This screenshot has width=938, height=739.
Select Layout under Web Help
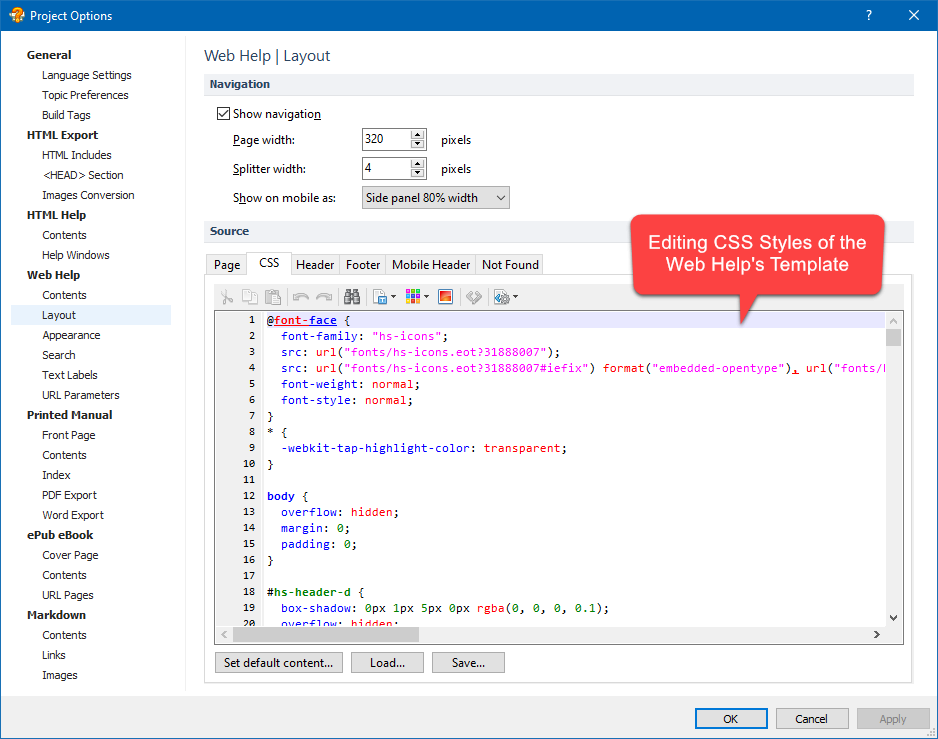pyautogui.click(x=91, y=315)
